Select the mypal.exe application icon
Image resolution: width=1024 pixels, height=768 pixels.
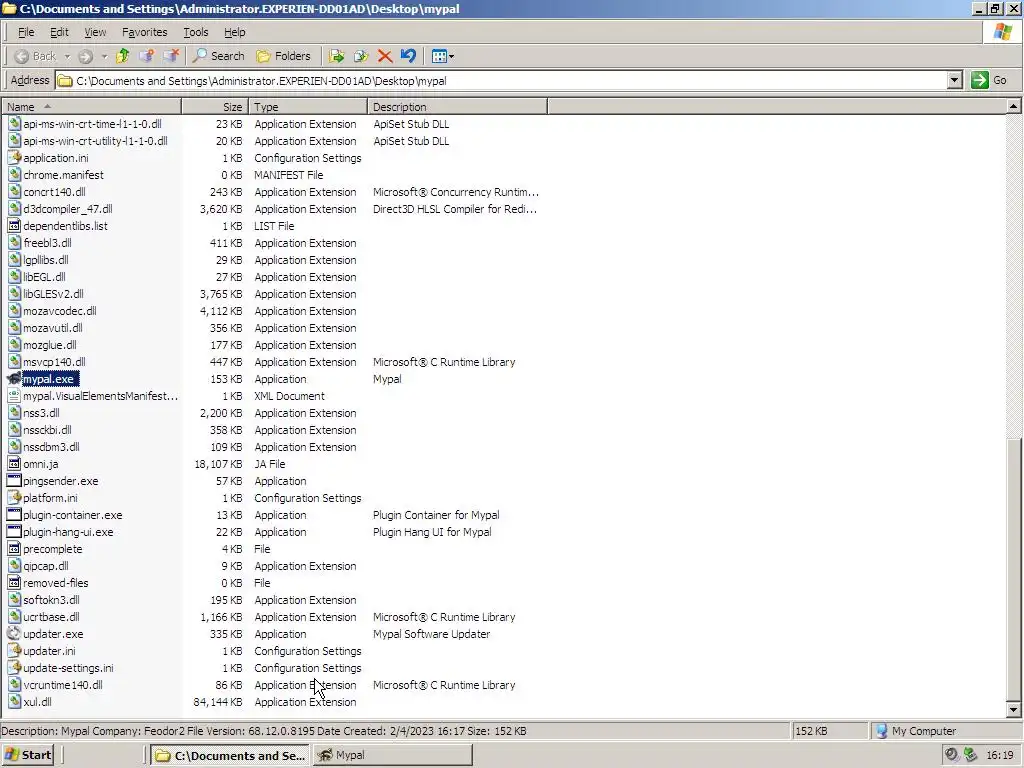(x=14, y=379)
